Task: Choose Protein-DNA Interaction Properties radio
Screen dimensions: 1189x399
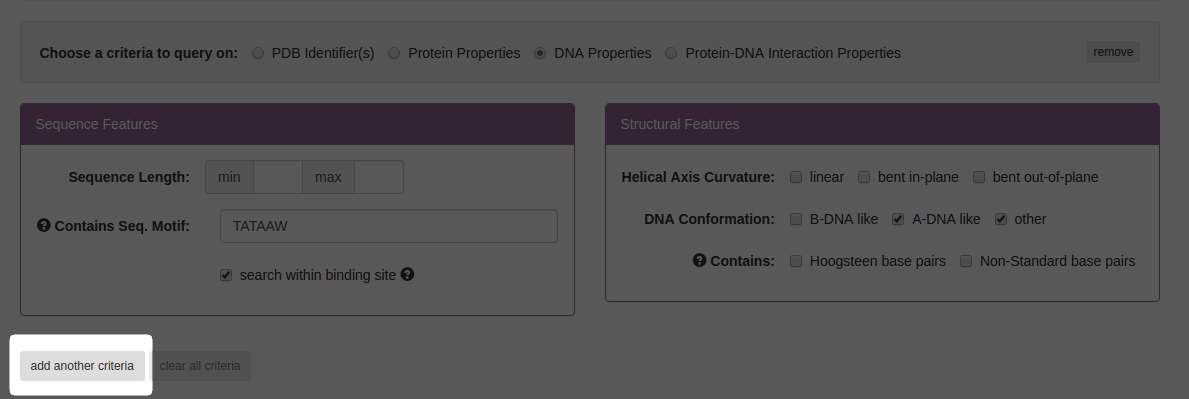Action: 671,53
